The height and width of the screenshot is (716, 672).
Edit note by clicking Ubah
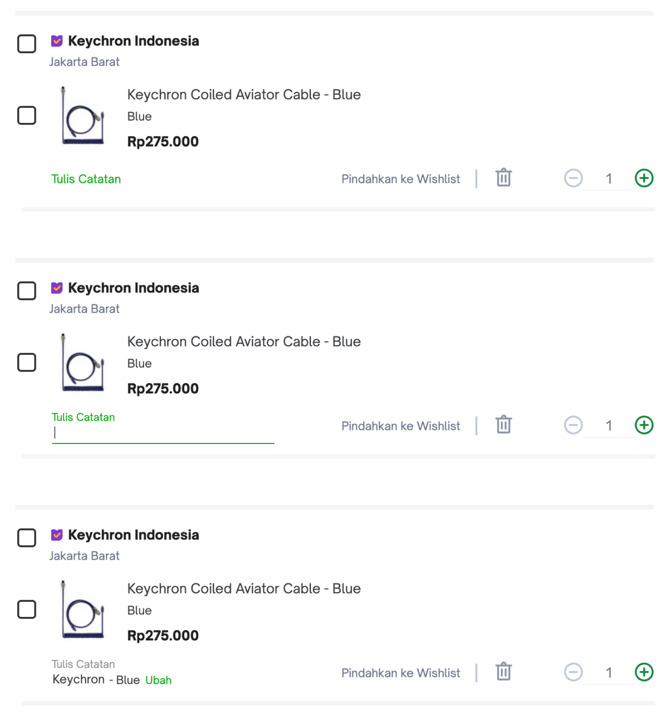click(x=158, y=680)
